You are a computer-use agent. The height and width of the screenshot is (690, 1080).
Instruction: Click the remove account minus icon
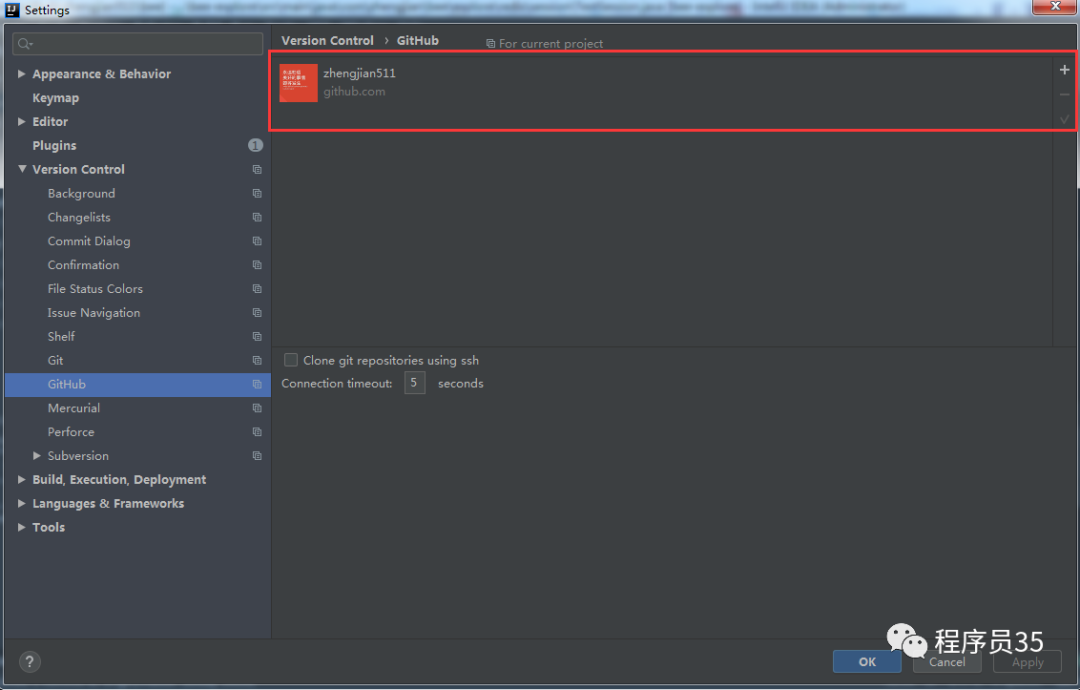[x=1064, y=94]
